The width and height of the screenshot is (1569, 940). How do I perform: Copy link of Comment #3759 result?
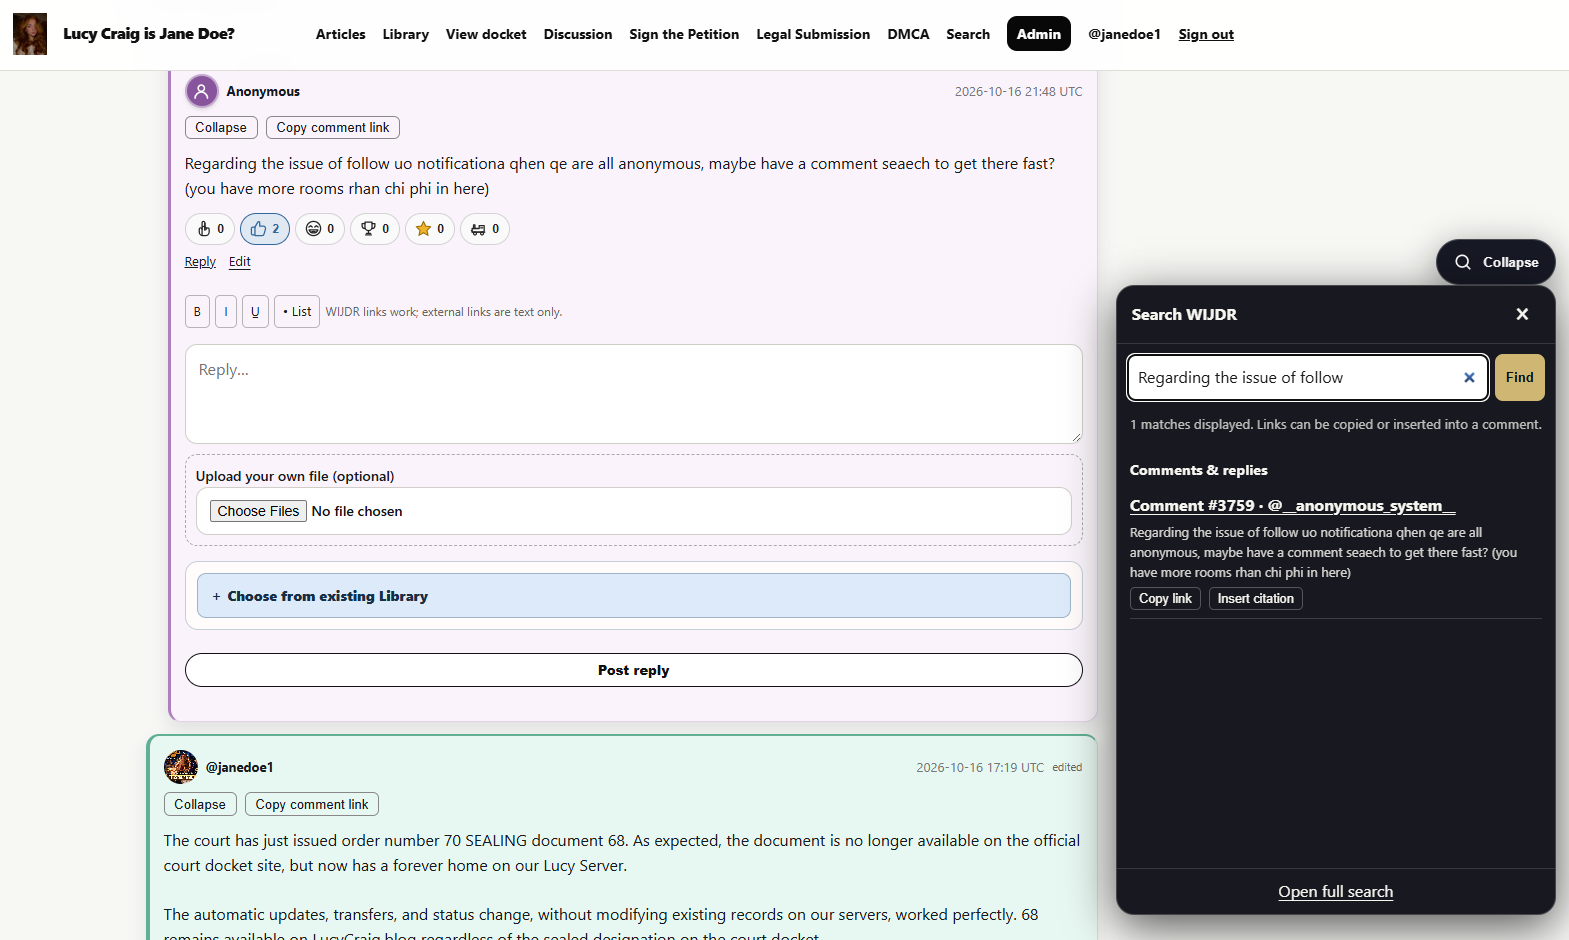click(1165, 599)
